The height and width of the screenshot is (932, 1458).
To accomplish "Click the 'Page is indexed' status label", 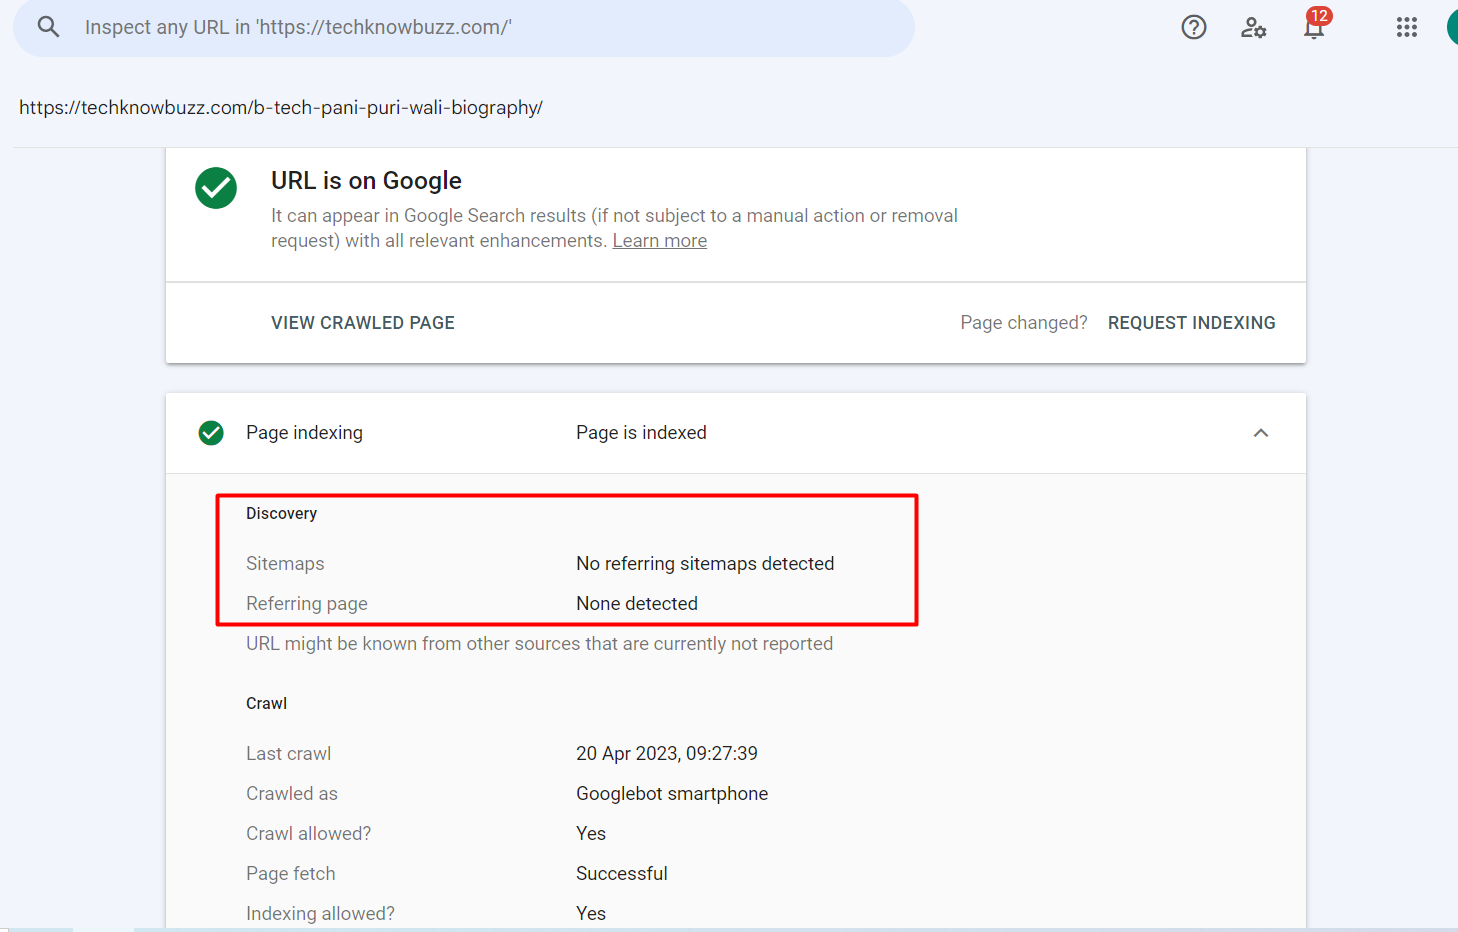I will point(641,432).
